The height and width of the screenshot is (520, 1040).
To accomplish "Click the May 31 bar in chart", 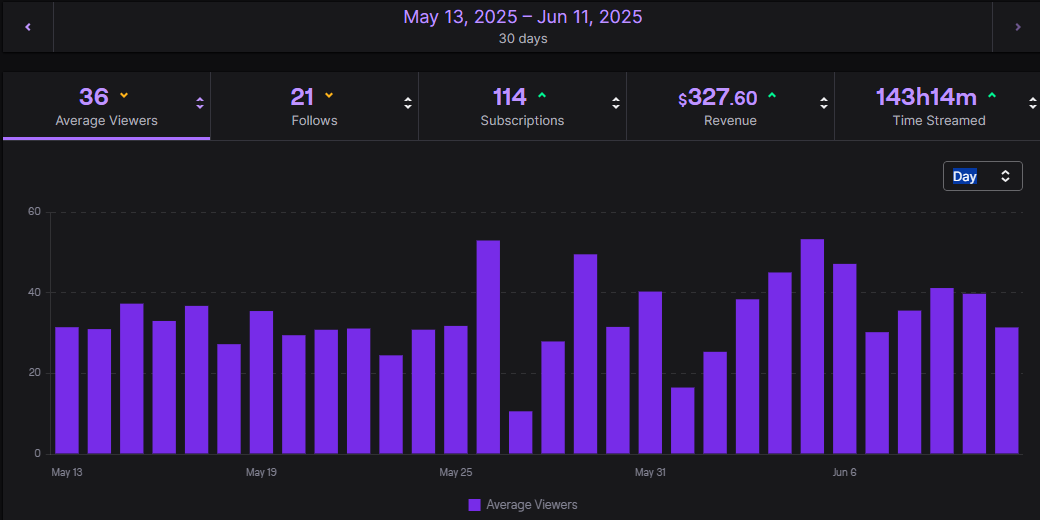I will 650,373.
